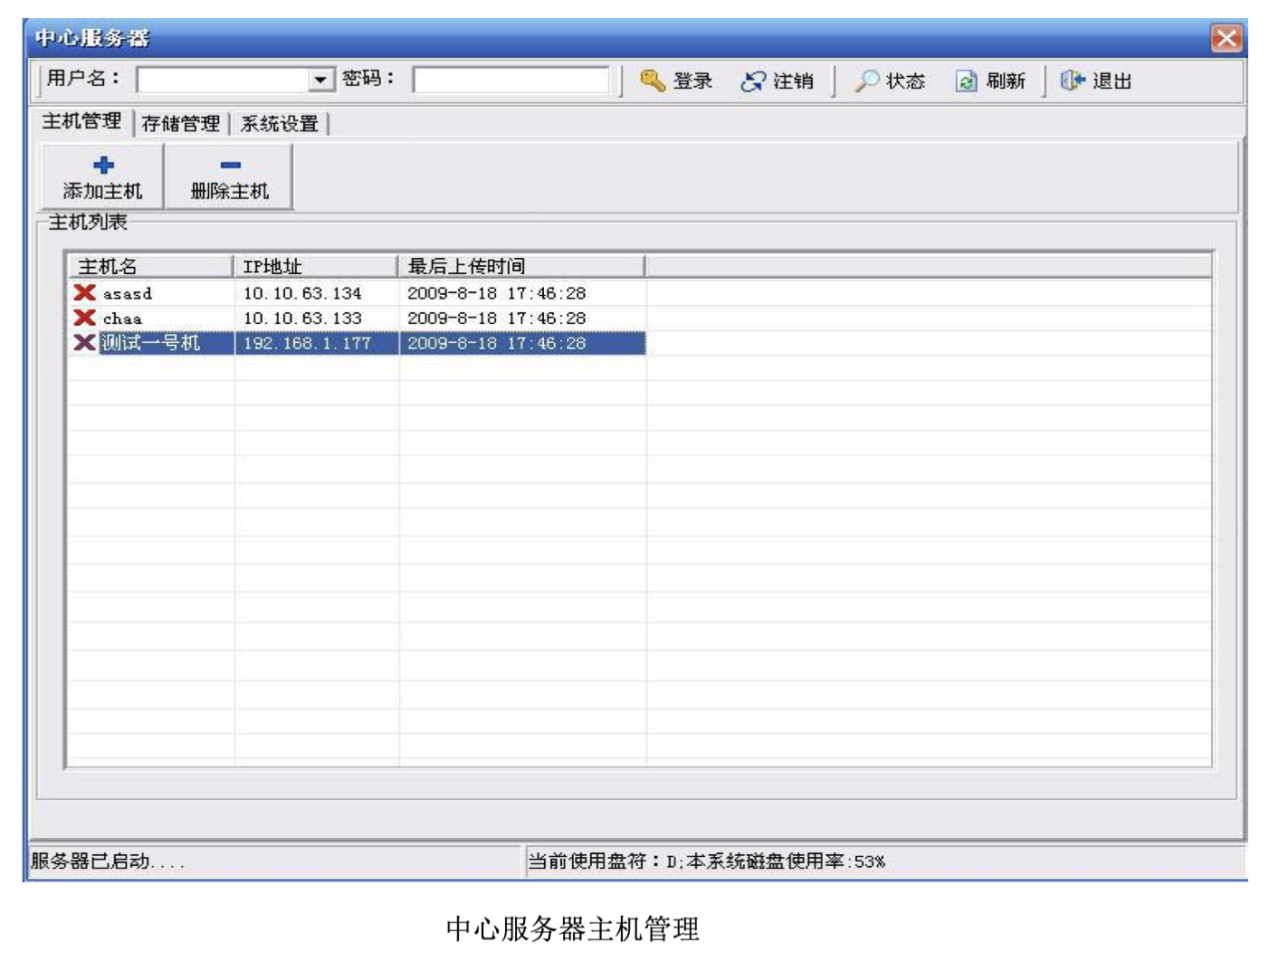The height and width of the screenshot is (961, 1269).
Task: Click the IP地址 column header
Action: pyautogui.click(x=316, y=266)
